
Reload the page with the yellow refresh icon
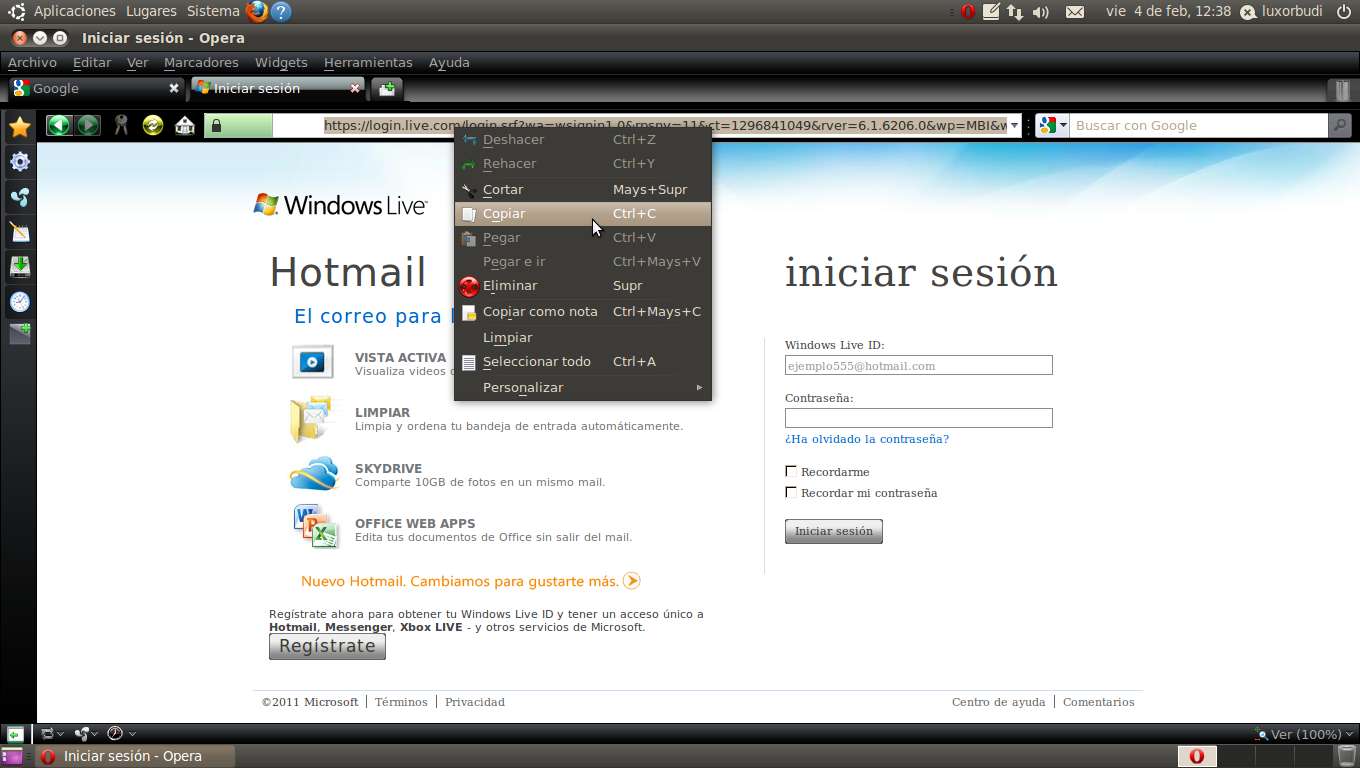(x=153, y=125)
